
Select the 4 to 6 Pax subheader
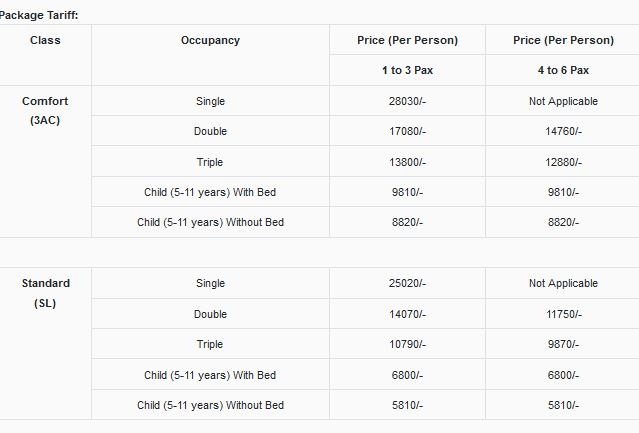[563, 70]
